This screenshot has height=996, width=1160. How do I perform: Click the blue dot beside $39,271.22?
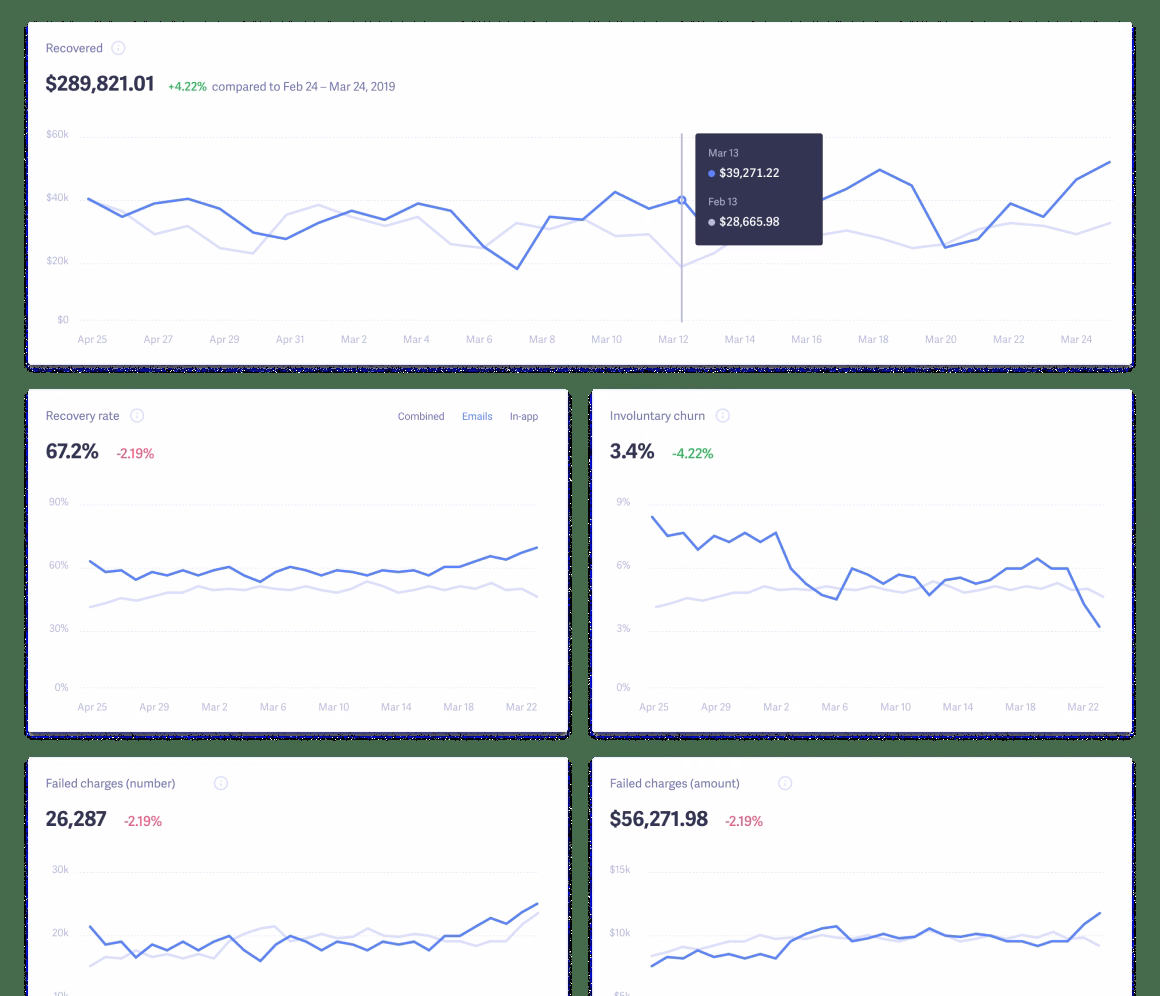[711, 173]
